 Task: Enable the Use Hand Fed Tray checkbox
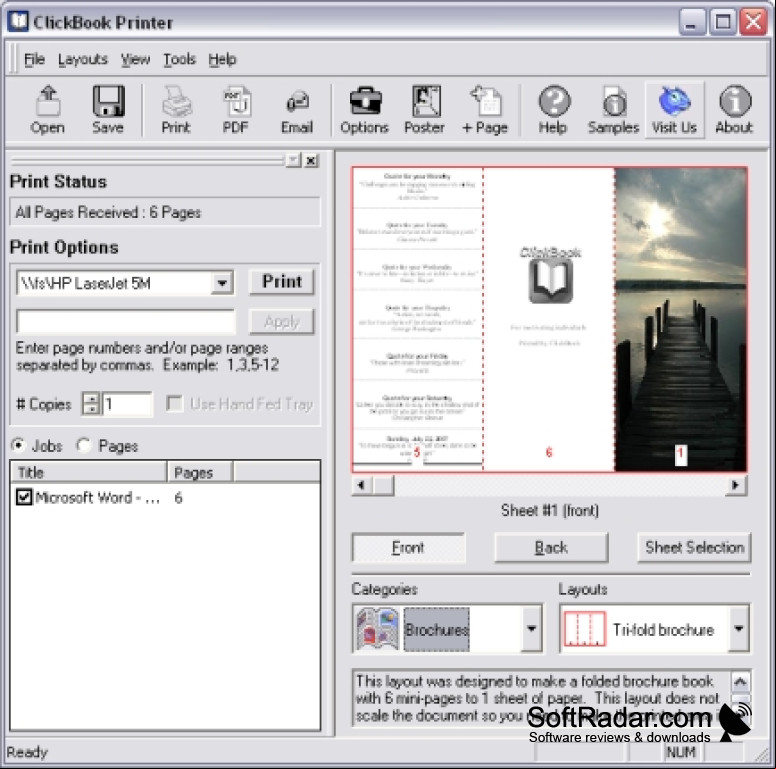(x=174, y=403)
